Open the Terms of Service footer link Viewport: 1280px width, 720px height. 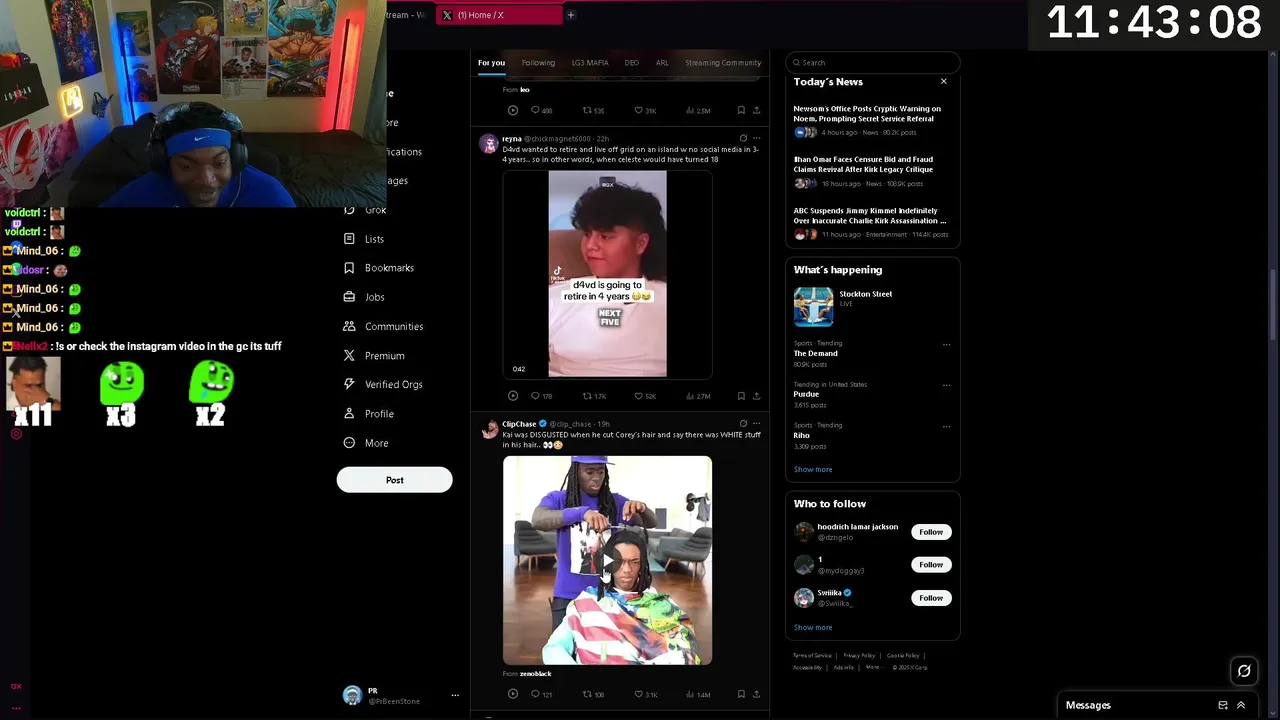click(812, 656)
